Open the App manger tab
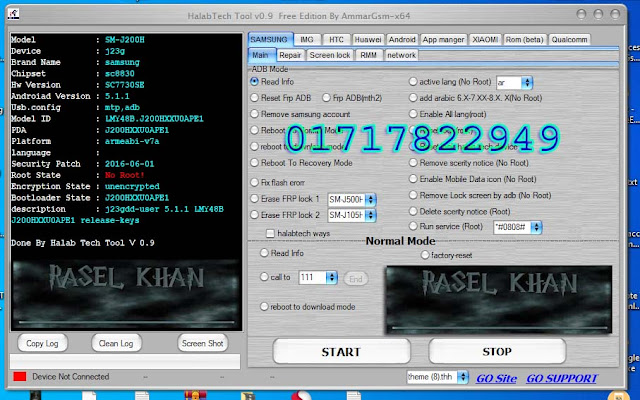 (x=443, y=40)
